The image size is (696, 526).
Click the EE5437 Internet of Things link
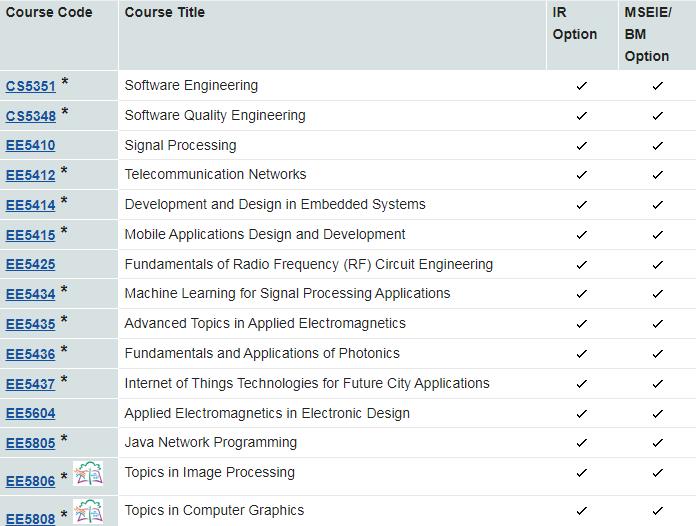point(31,385)
